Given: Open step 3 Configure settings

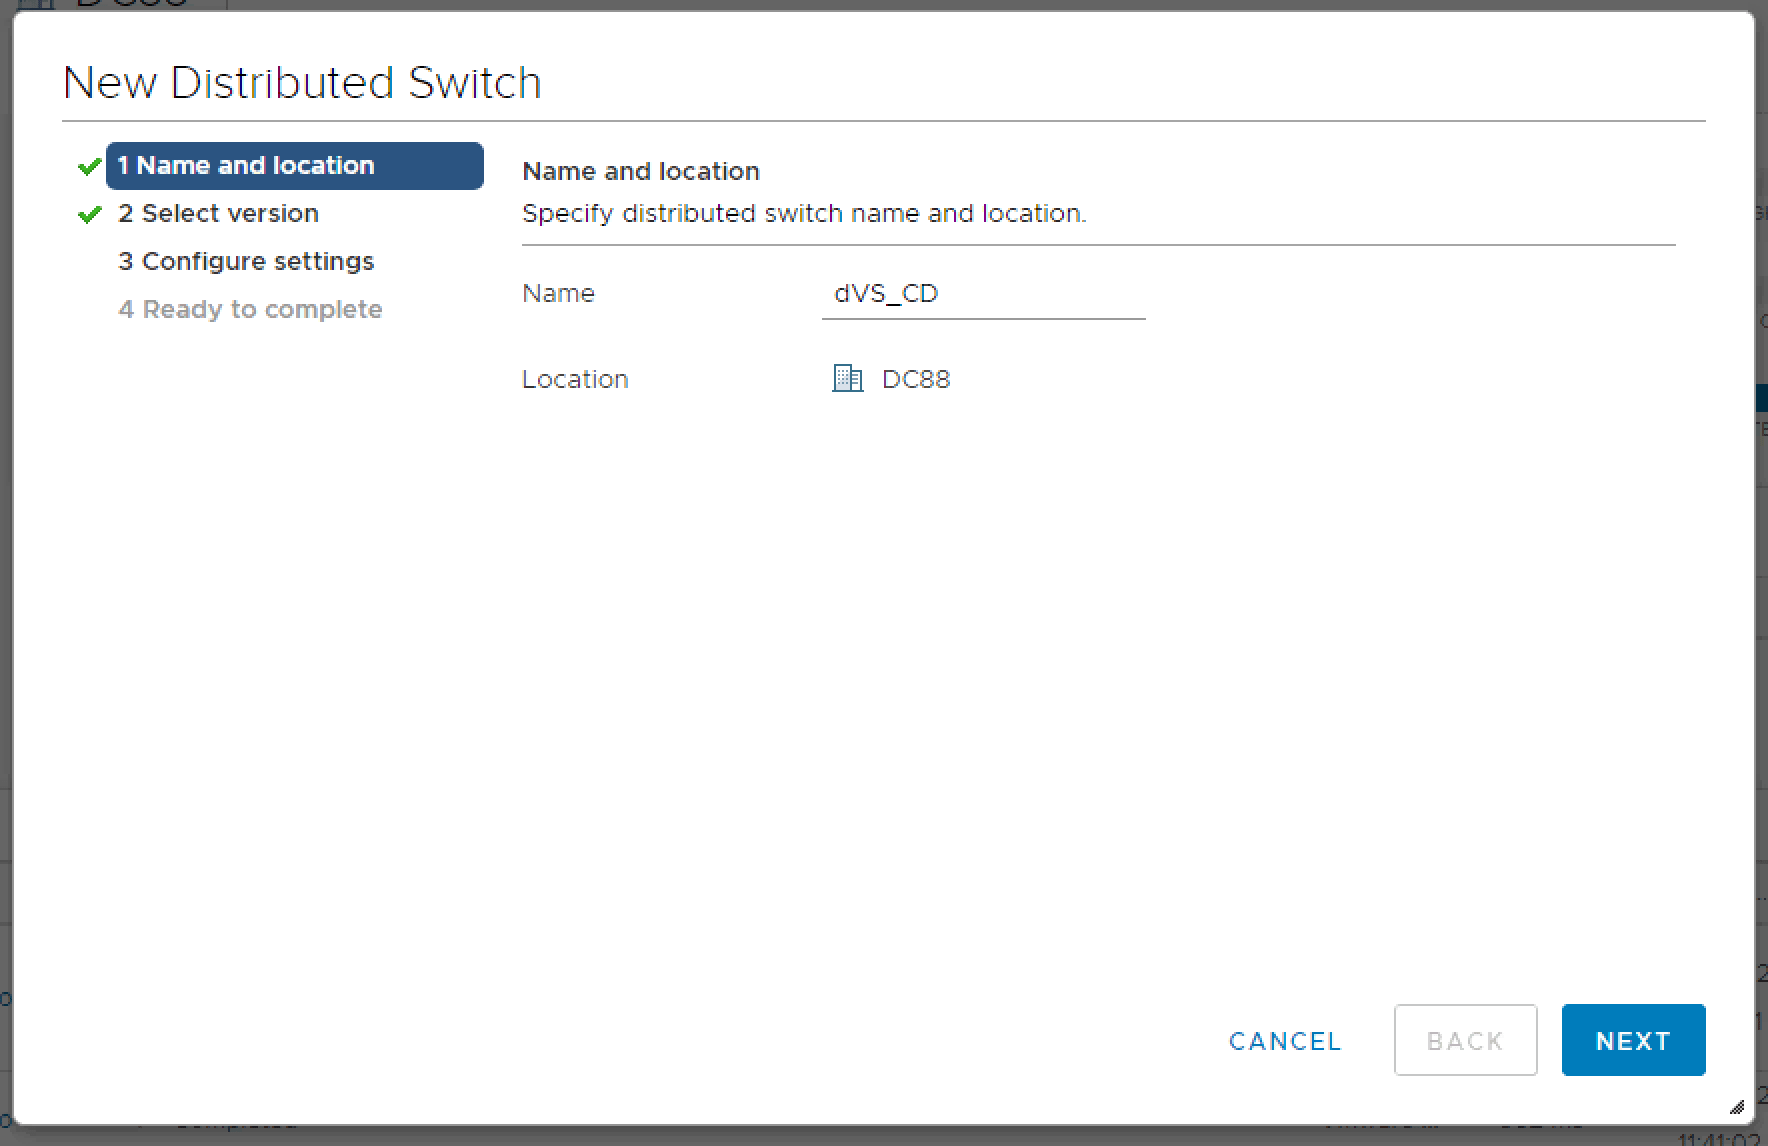Looking at the screenshot, I should click(246, 262).
